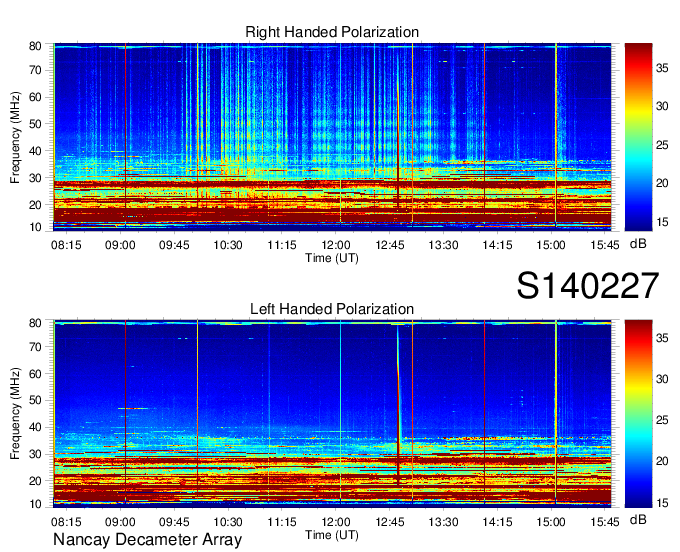The width and height of the screenshot is (680, 552).
Task: Click the 25 value on Right Handed colorbar
Action: pos(662,145)
